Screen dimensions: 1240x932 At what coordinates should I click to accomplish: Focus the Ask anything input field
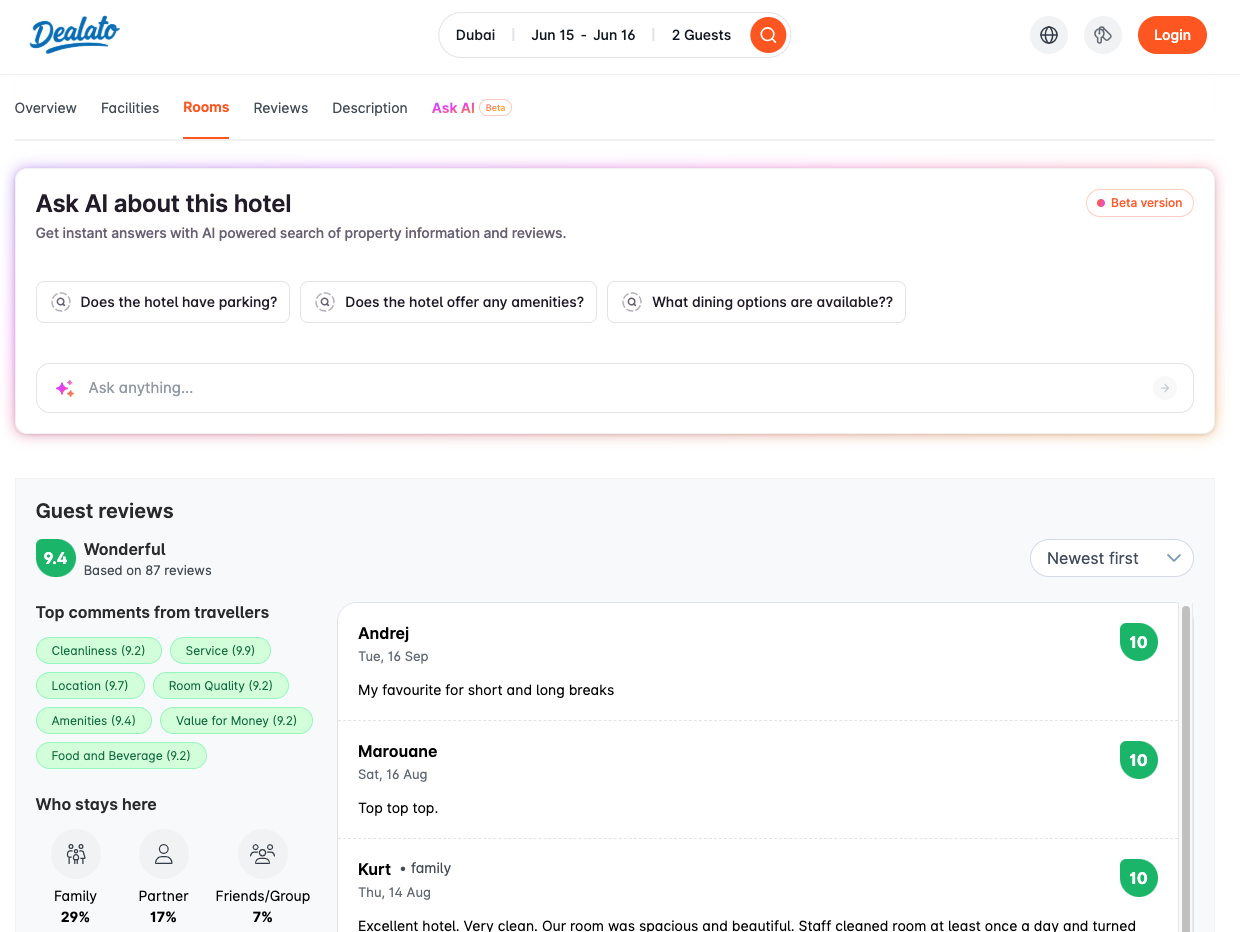click(615, 388)
